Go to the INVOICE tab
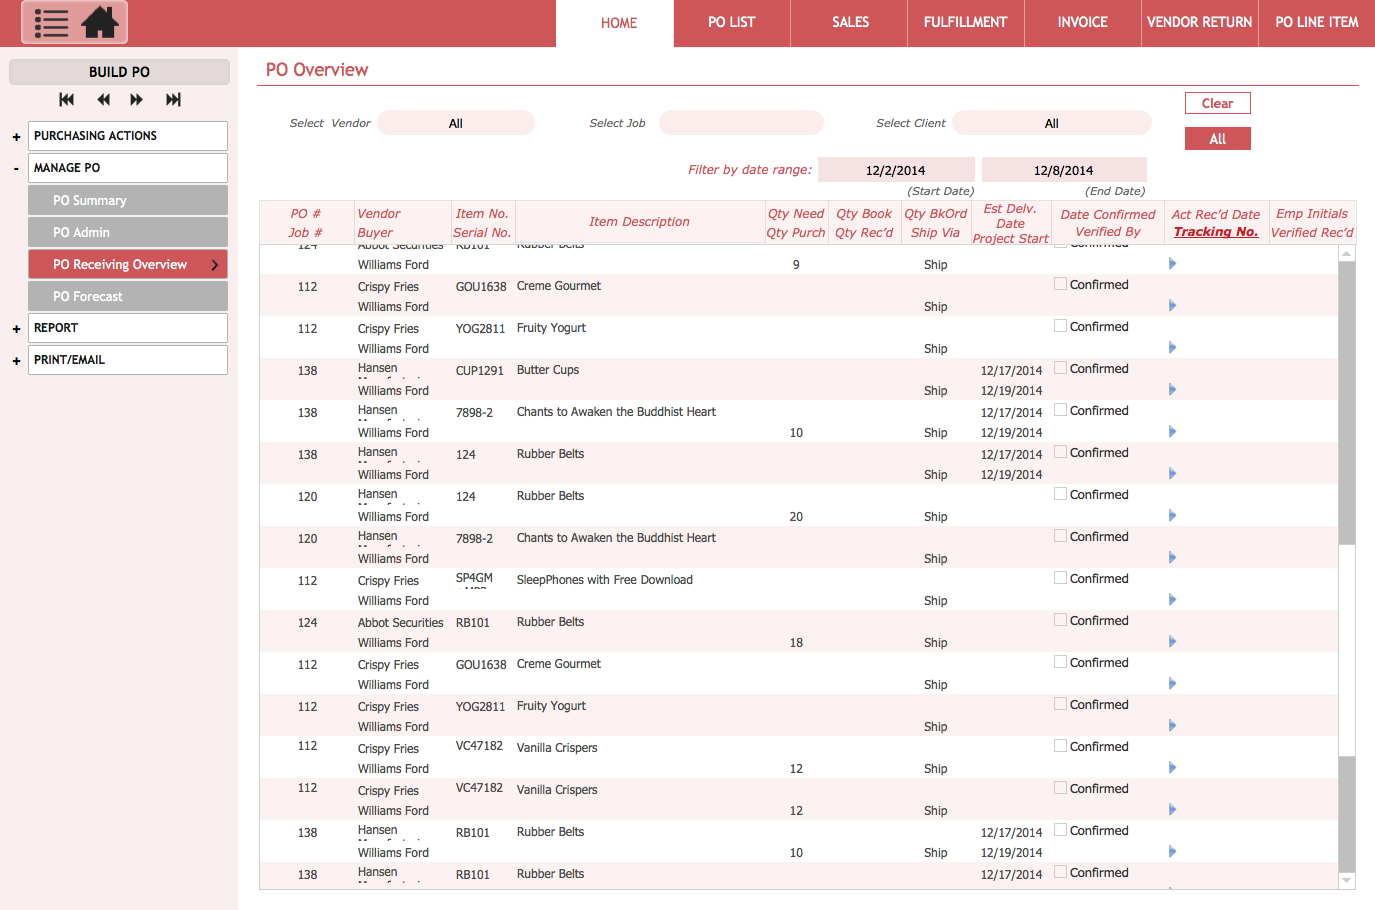The image size is (1375, 910). [x=1083, y=23]
